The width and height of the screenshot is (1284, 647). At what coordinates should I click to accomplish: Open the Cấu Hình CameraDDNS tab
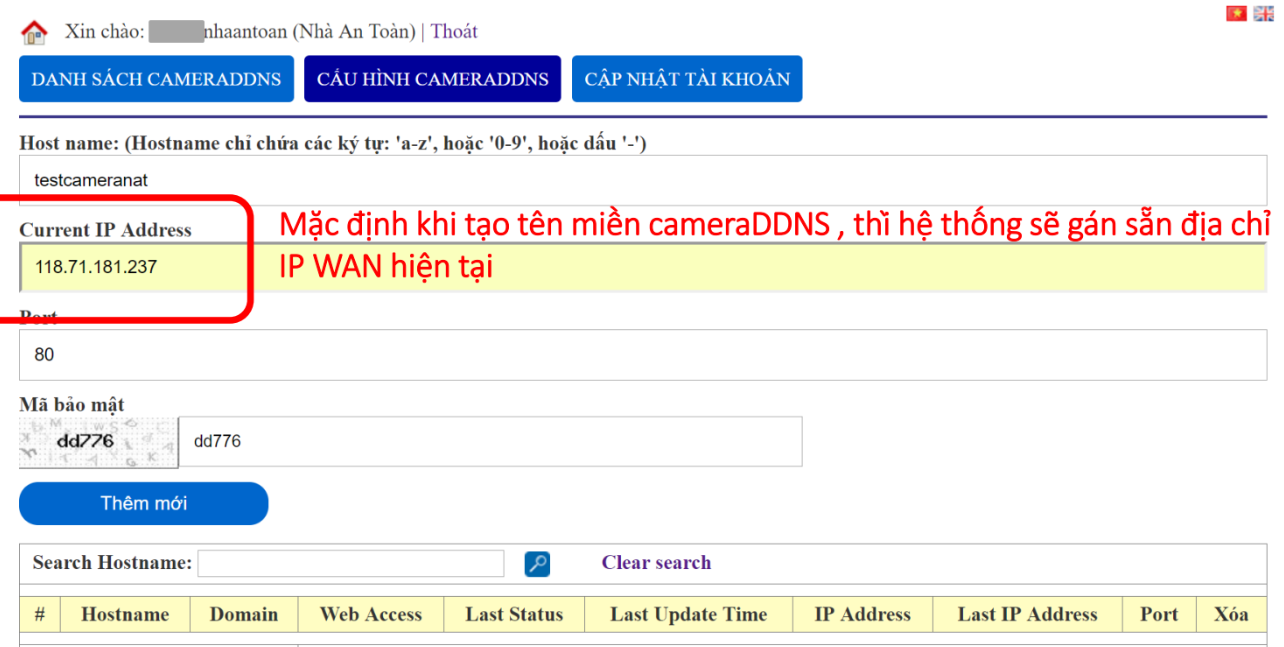click(433, 79)
